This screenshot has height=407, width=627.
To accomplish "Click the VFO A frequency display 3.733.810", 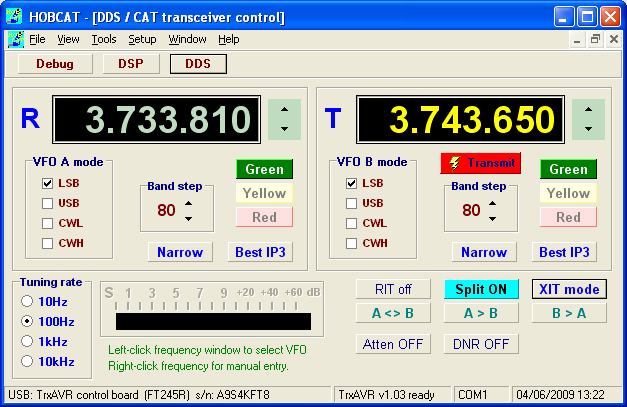I will click(155, 120).
